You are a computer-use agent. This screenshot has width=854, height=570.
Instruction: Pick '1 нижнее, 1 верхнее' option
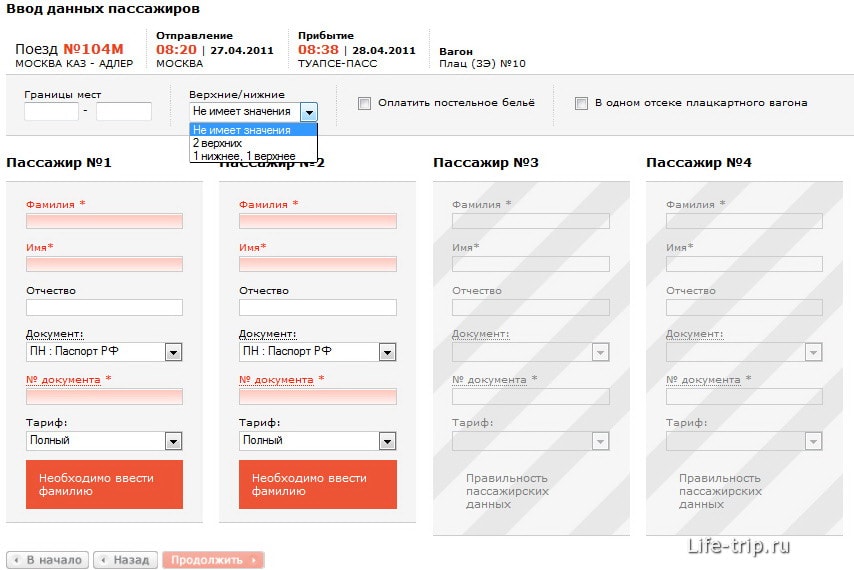(253, 156)
